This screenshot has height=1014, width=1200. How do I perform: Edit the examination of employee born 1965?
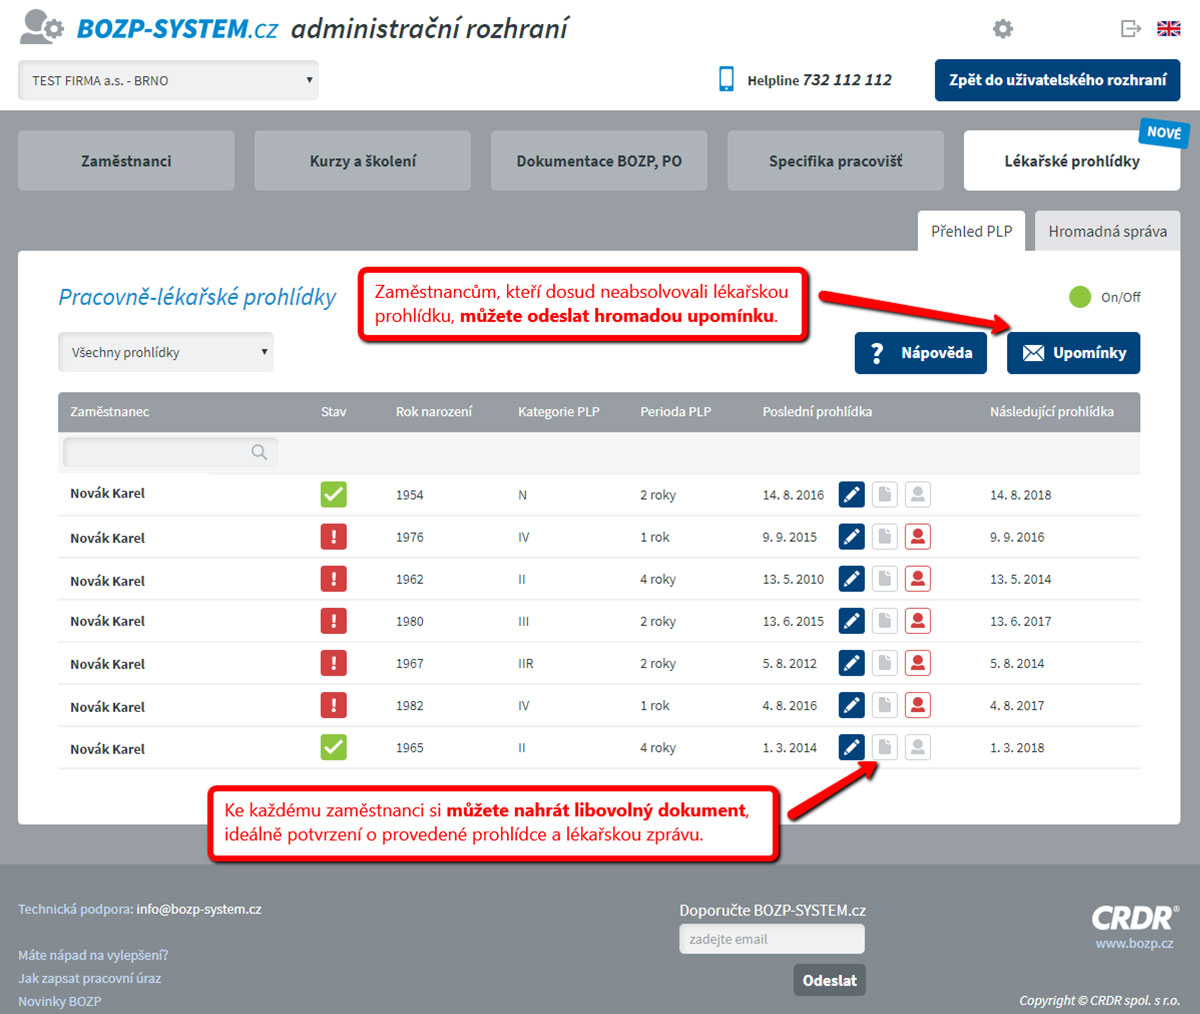point(851,747)
